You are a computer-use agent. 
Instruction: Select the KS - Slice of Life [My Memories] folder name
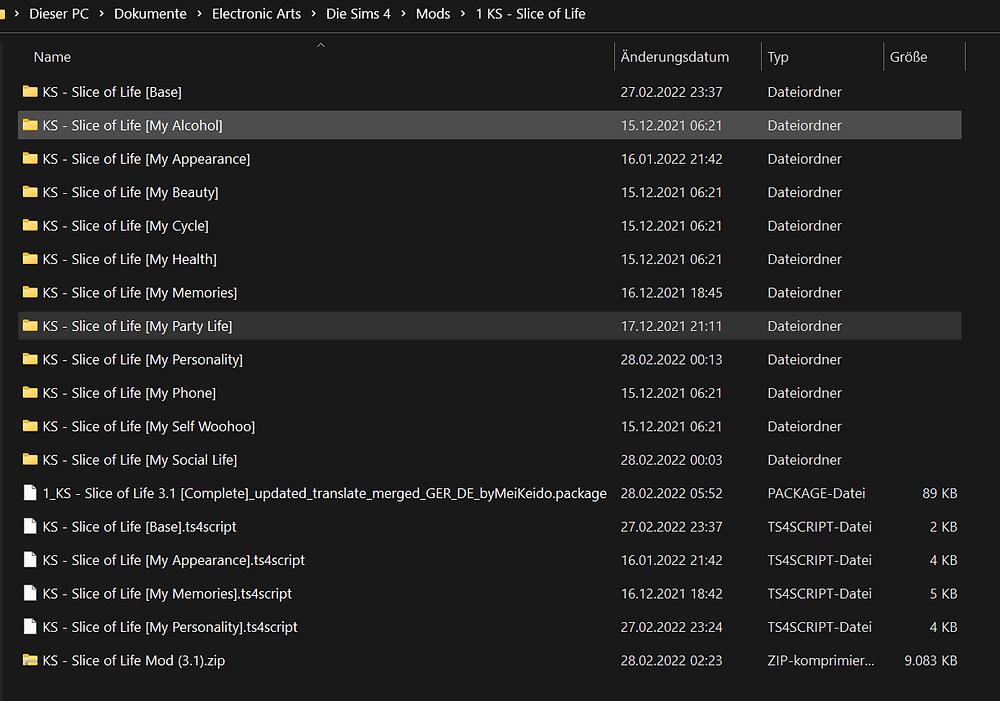click(x=140, y=293)
